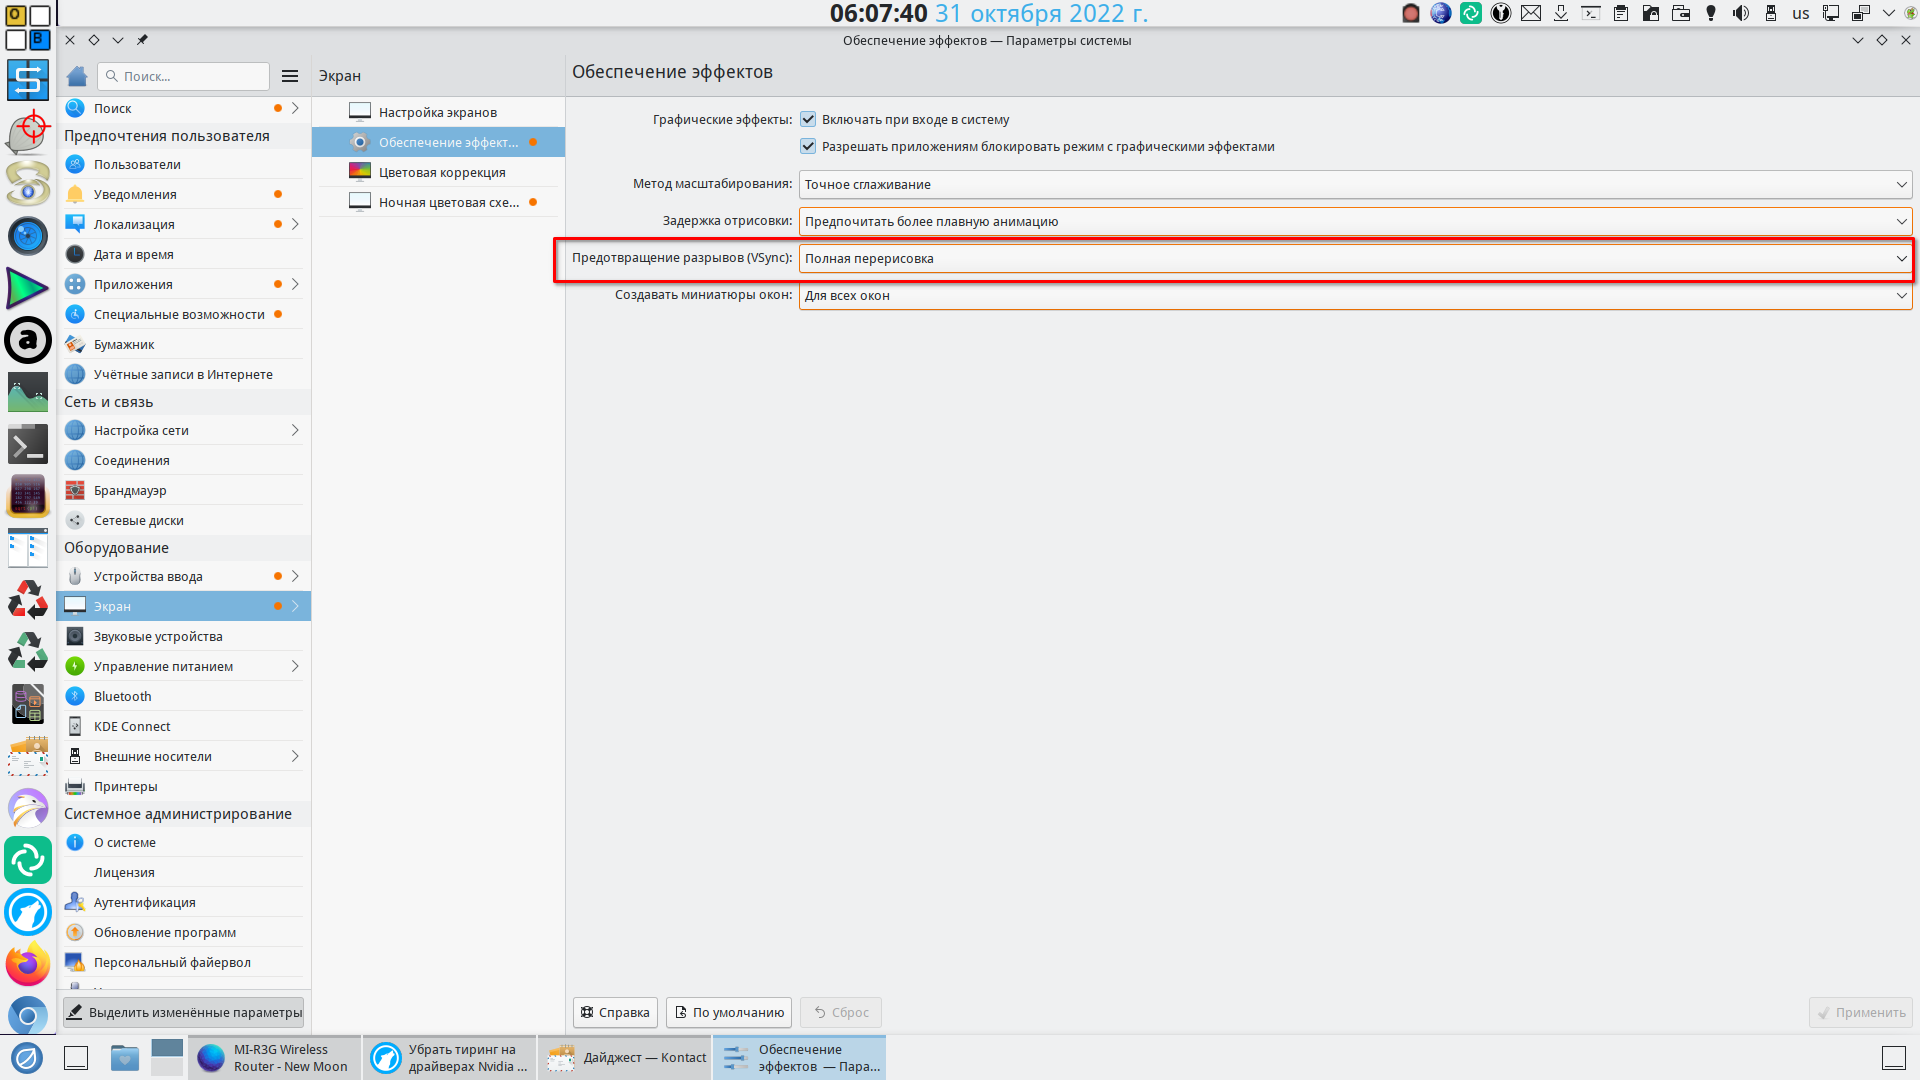Click the 'Справка' help button
The image size is (1920, 1080).
[x=615, y=1012]
